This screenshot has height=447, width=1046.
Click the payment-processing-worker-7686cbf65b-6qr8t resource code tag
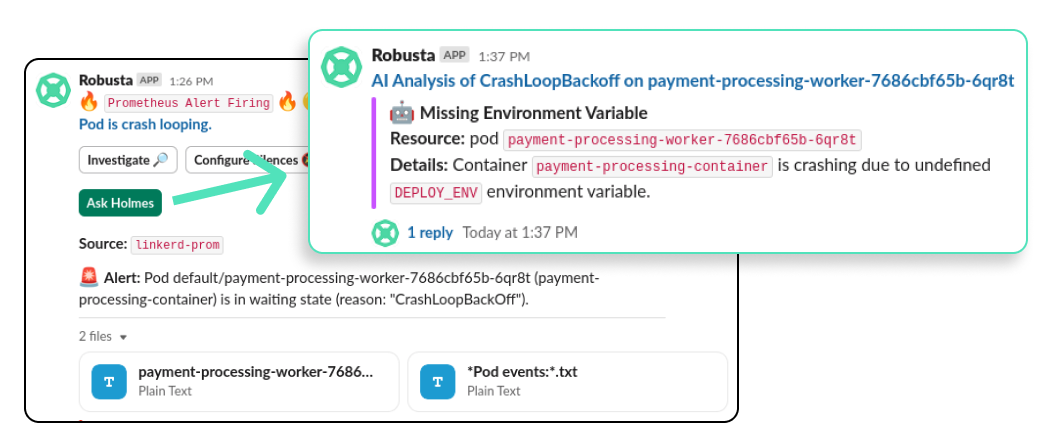coord(682,140)
